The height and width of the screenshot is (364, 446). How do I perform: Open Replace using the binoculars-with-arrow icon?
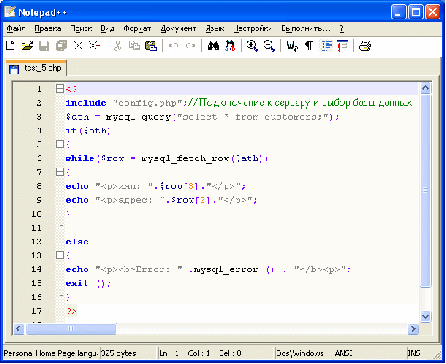[x=230, y=46]
